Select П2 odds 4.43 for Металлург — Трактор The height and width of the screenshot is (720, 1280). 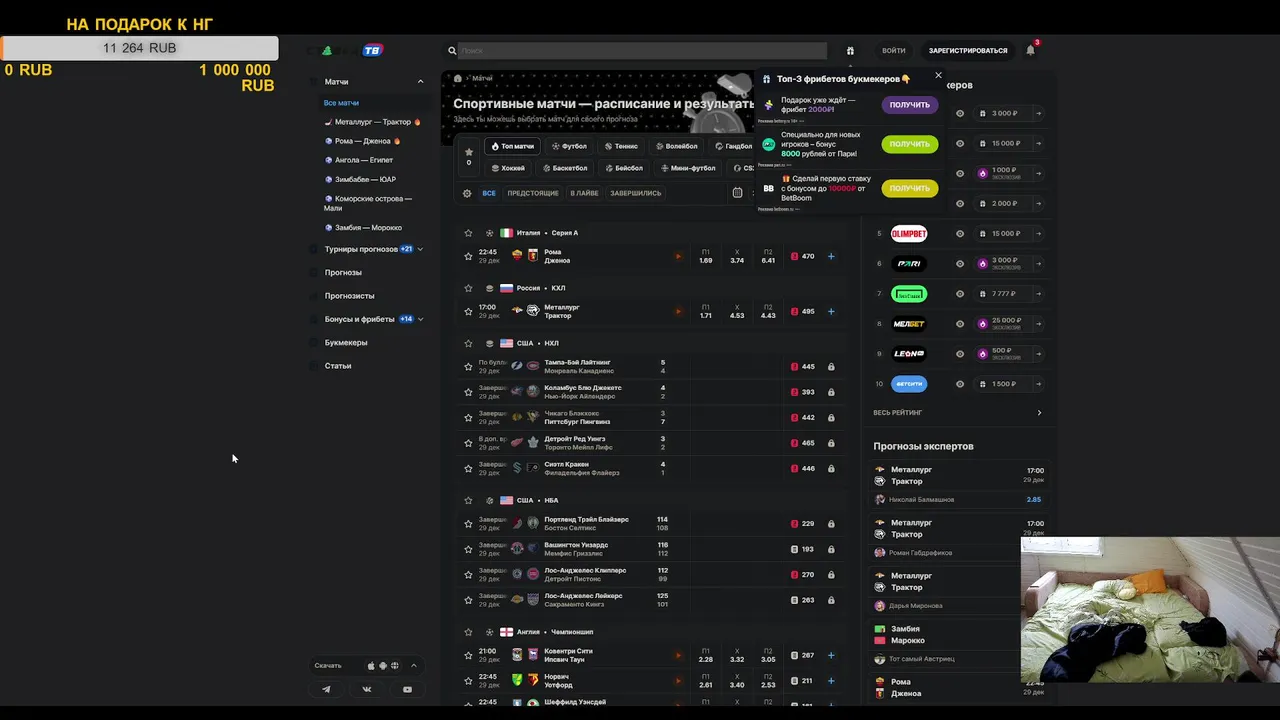[768, 311]
